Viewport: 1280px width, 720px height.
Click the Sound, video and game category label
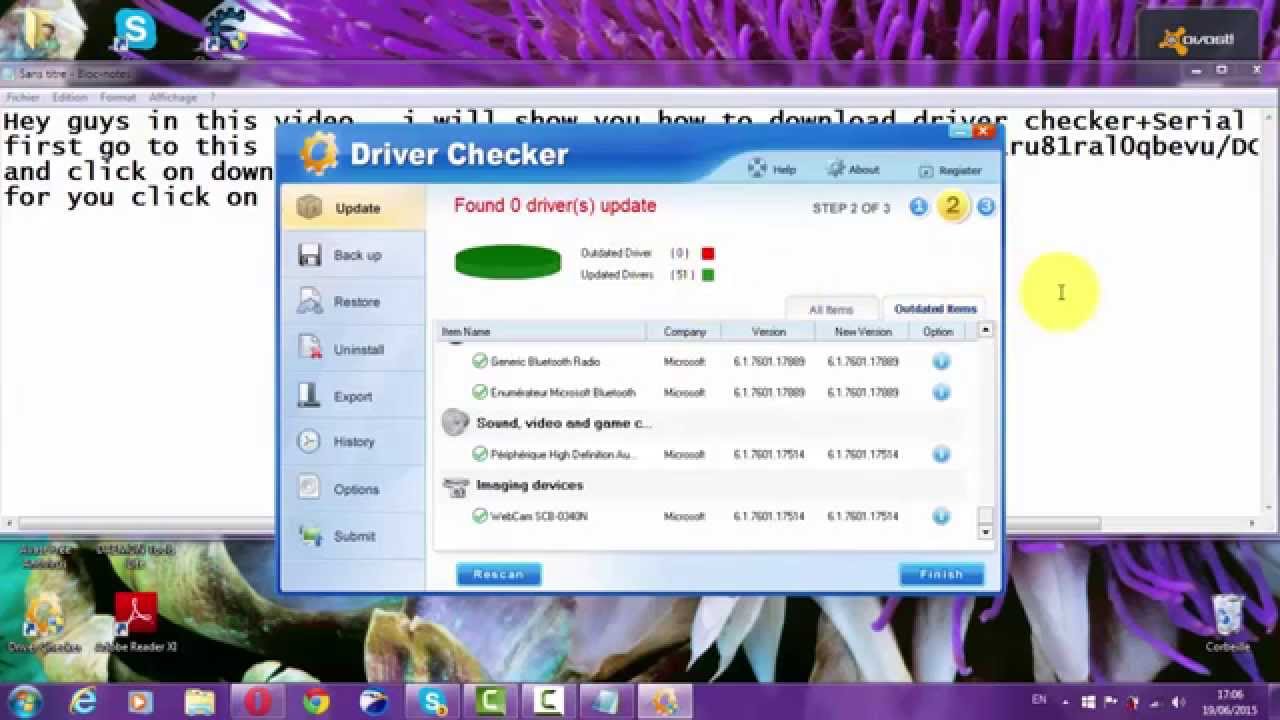point(564,423)
